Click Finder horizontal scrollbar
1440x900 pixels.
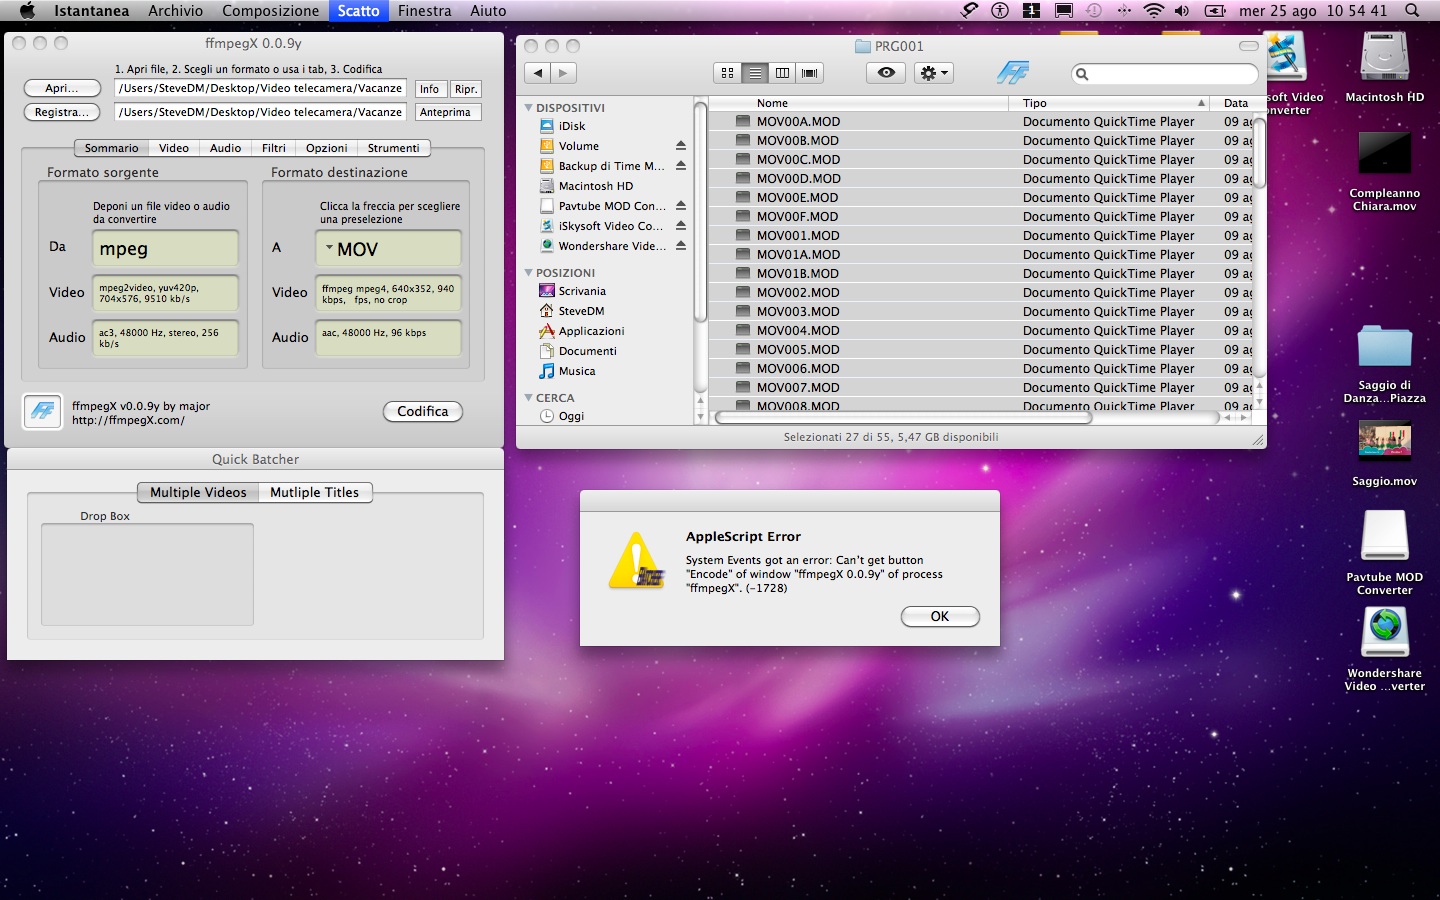tap(903, 417)
